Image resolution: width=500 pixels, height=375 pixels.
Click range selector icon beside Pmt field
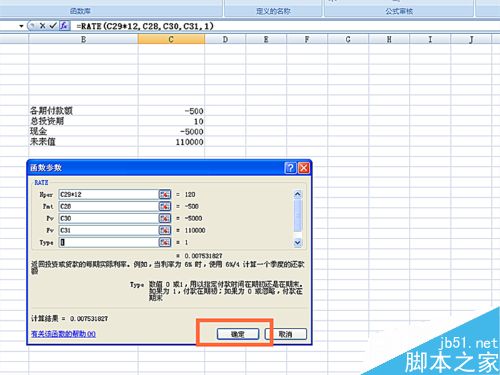click(165, 206)
